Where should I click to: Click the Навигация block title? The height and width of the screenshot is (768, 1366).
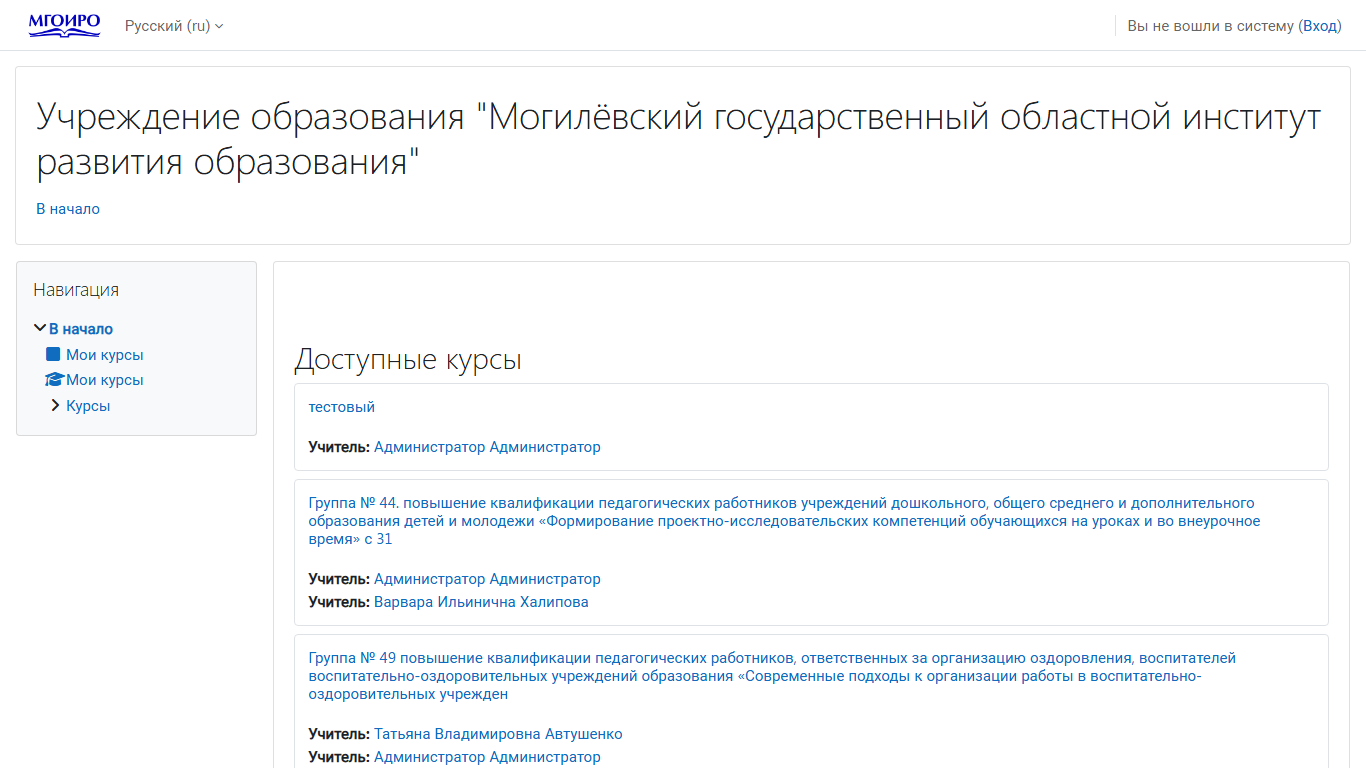coord(76,290)
